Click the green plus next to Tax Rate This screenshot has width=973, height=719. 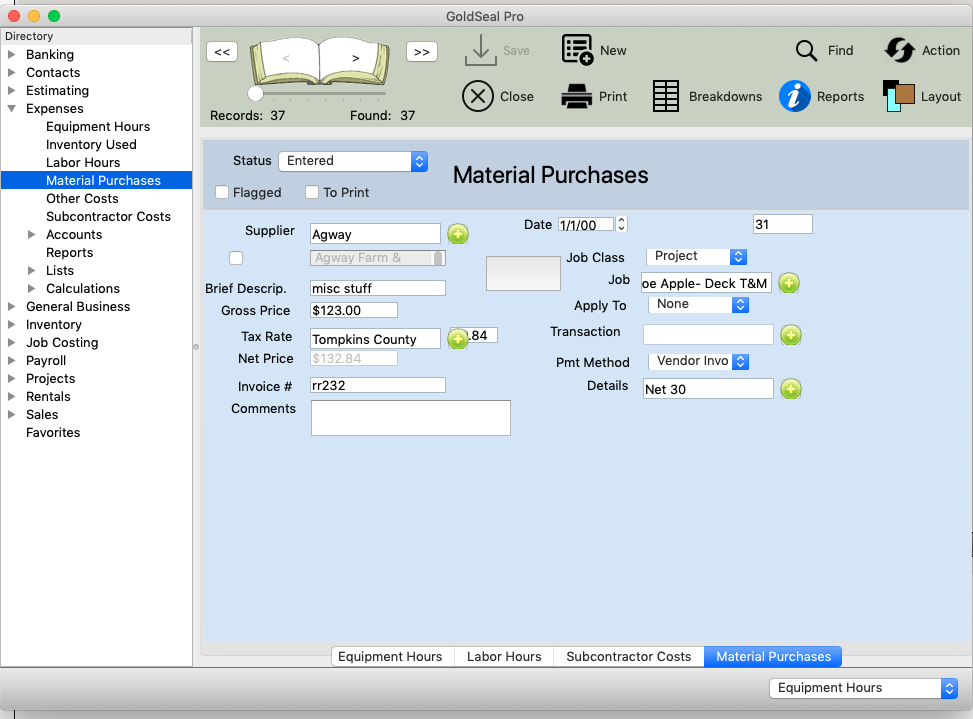click(x=458, y=339)
